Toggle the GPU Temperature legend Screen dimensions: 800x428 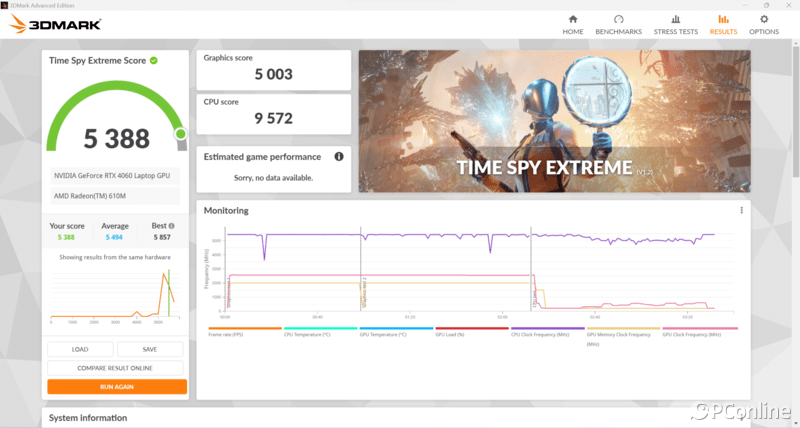(396, 332)
